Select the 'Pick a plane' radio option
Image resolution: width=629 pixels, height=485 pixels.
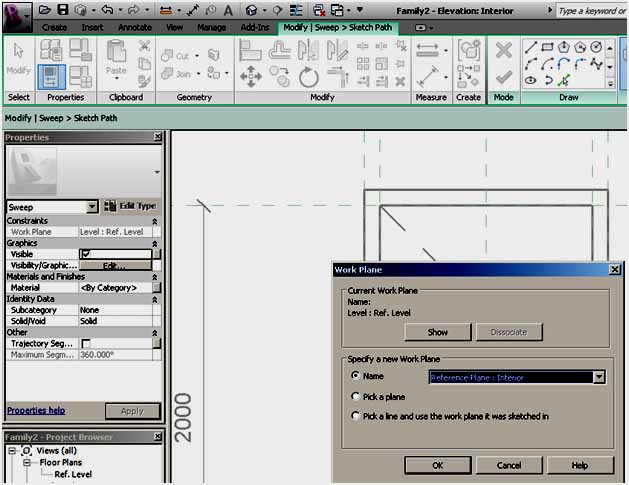(356, 397)
